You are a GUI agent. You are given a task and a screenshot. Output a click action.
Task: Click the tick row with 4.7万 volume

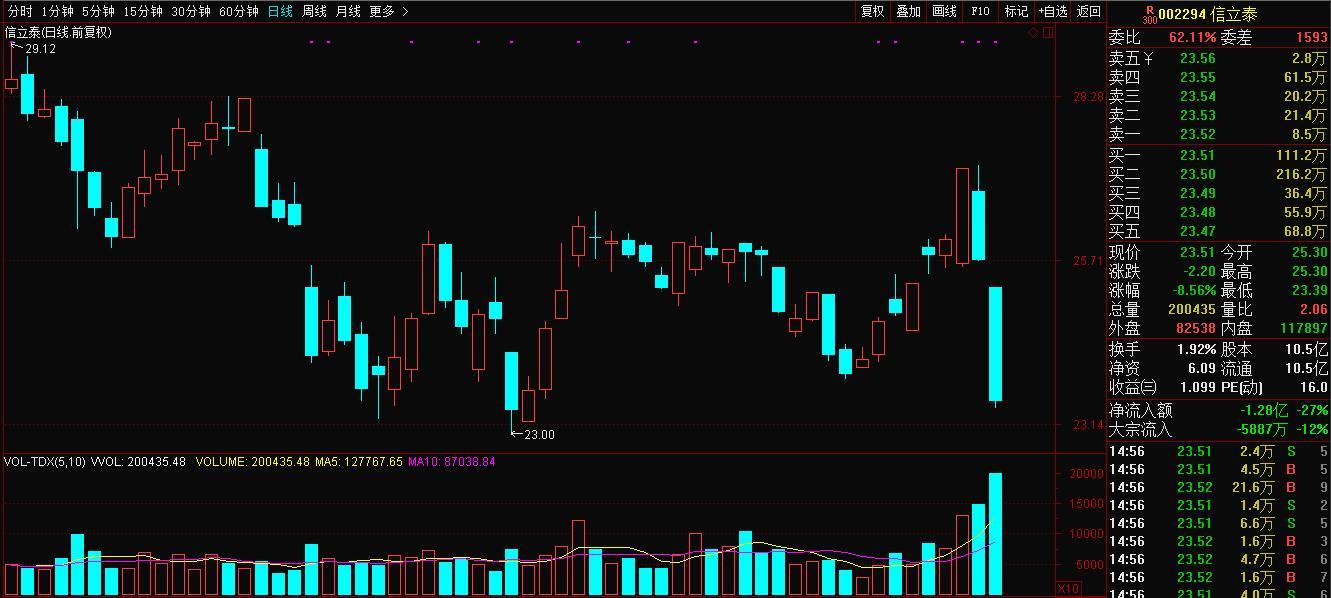pos(1219,559)
